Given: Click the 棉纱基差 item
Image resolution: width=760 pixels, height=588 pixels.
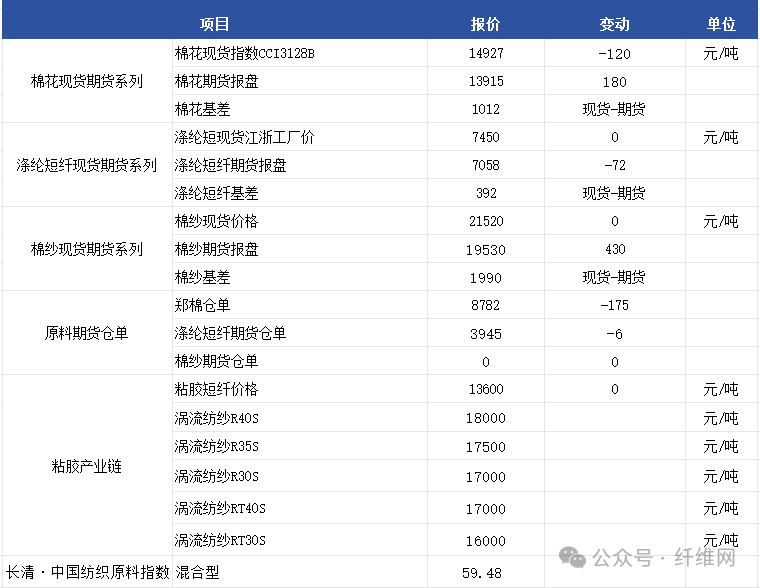Looking at the screenshot, I should point(202,277).
